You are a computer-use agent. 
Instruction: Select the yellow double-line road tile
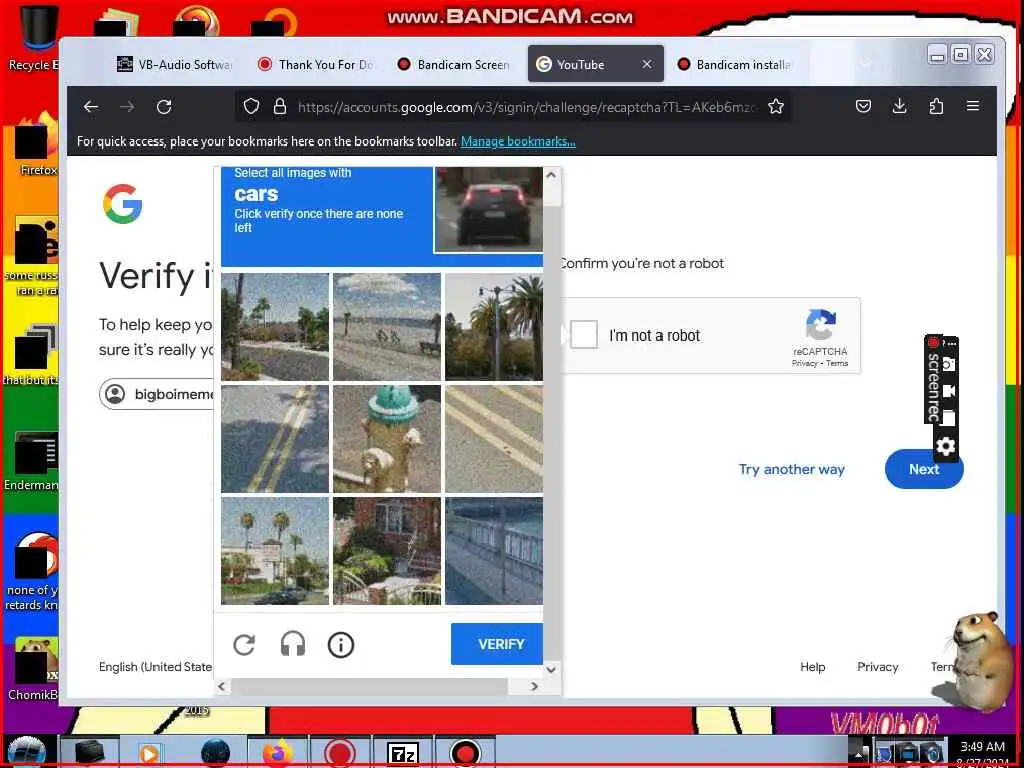tap(275, 439)
